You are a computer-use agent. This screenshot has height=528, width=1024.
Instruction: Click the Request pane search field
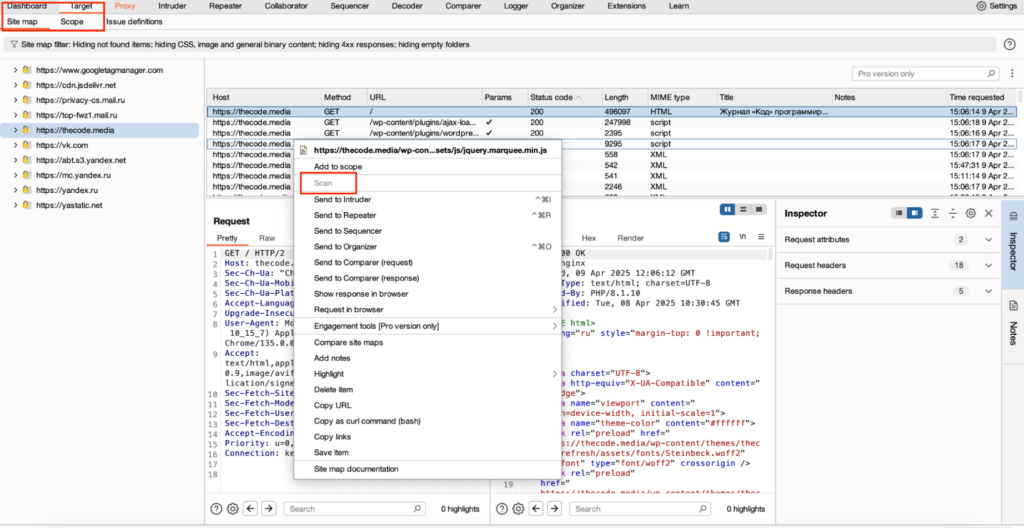coord(355,508)
